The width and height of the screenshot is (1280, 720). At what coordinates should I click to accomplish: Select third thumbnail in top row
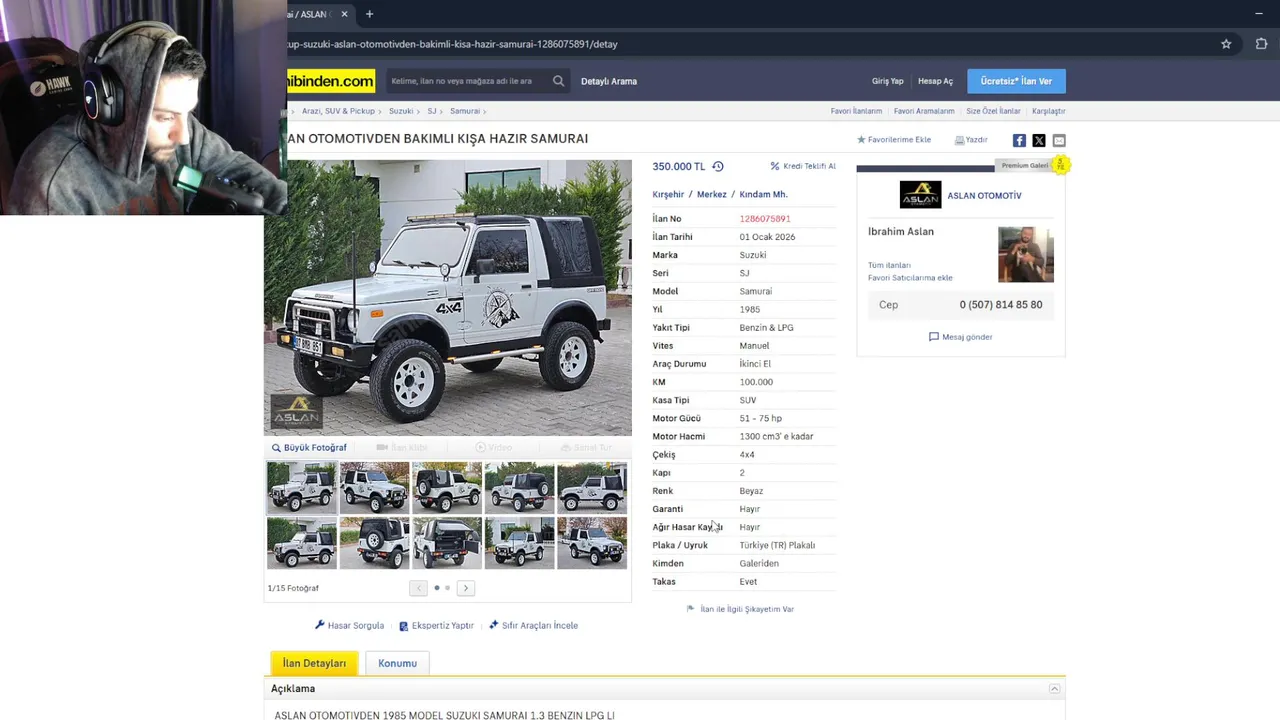447,488
